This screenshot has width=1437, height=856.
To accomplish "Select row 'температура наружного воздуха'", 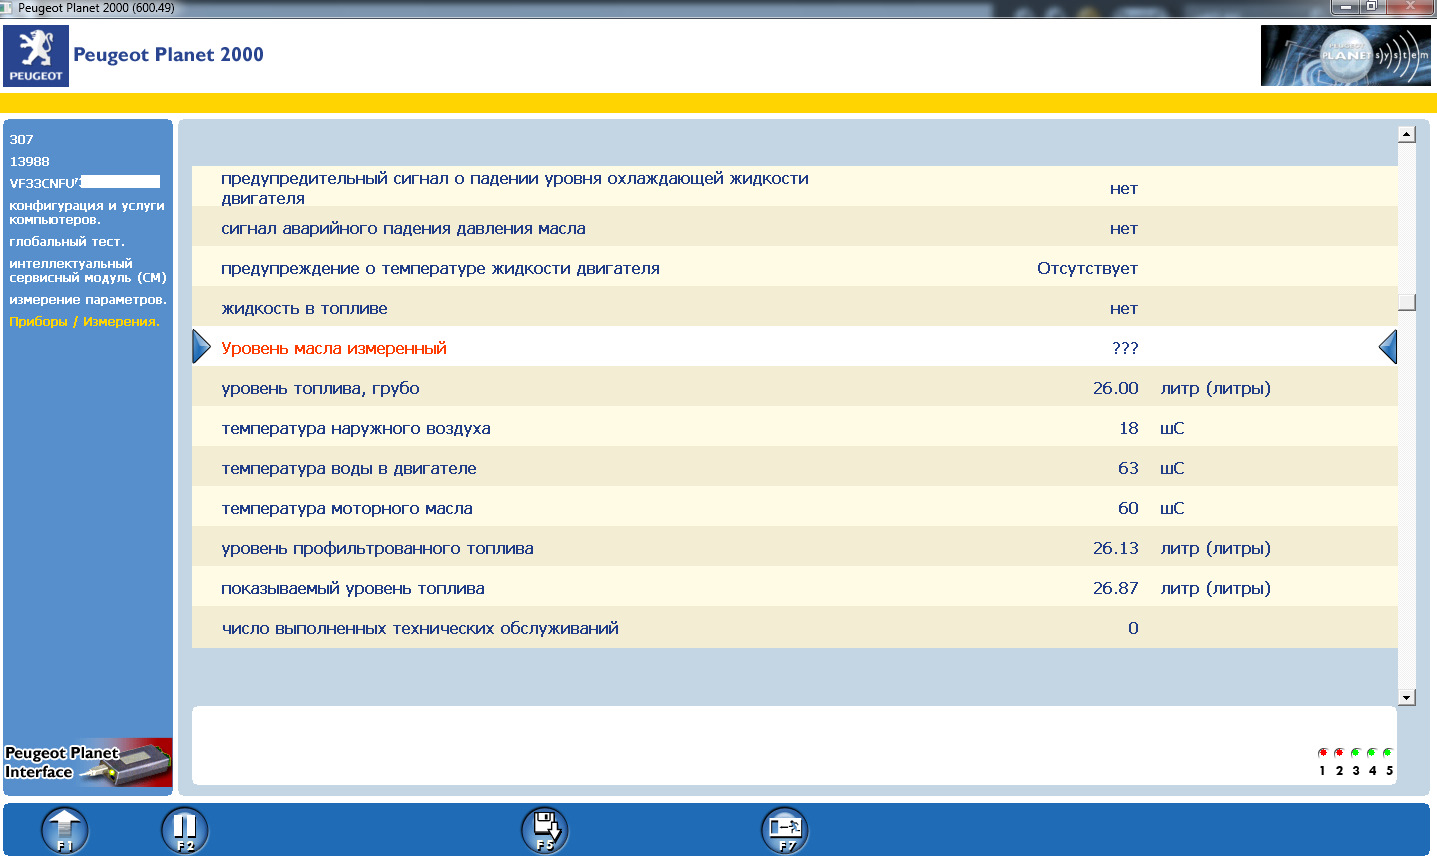I will [x=794, y=427].
